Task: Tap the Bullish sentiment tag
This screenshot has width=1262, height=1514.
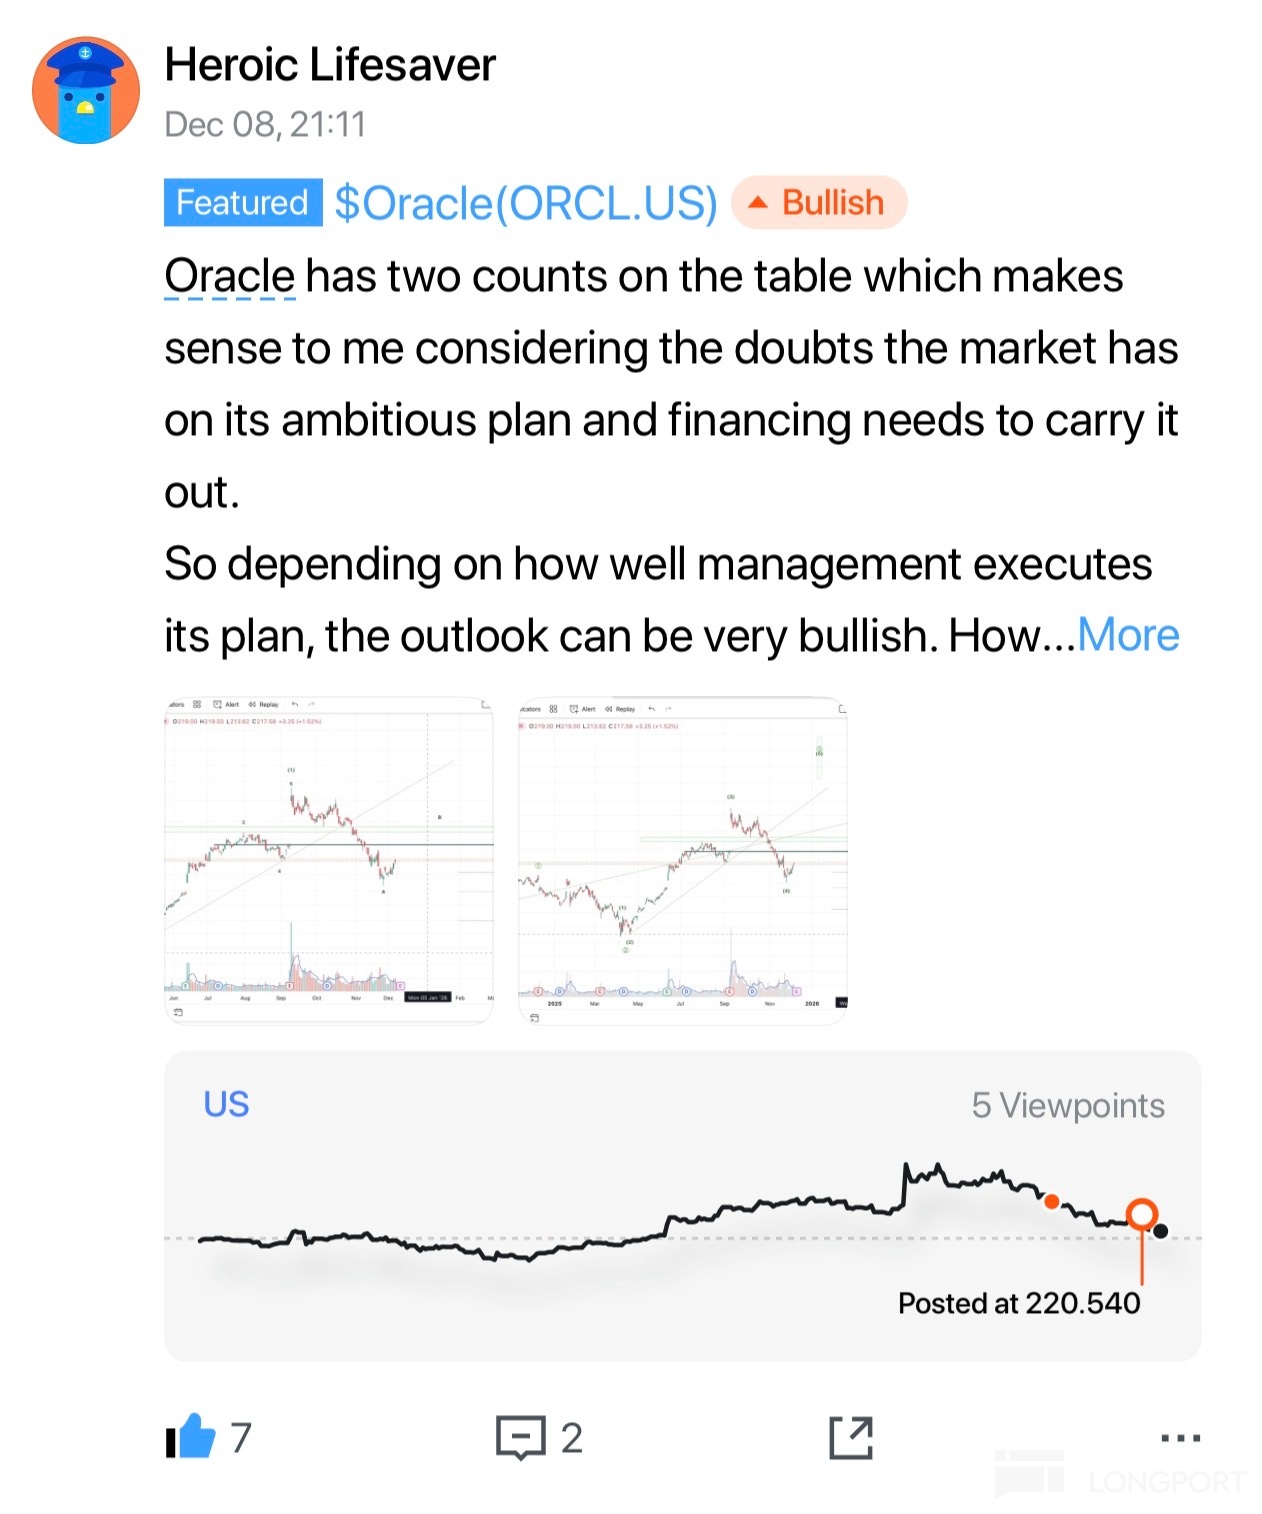Action: 819,203
